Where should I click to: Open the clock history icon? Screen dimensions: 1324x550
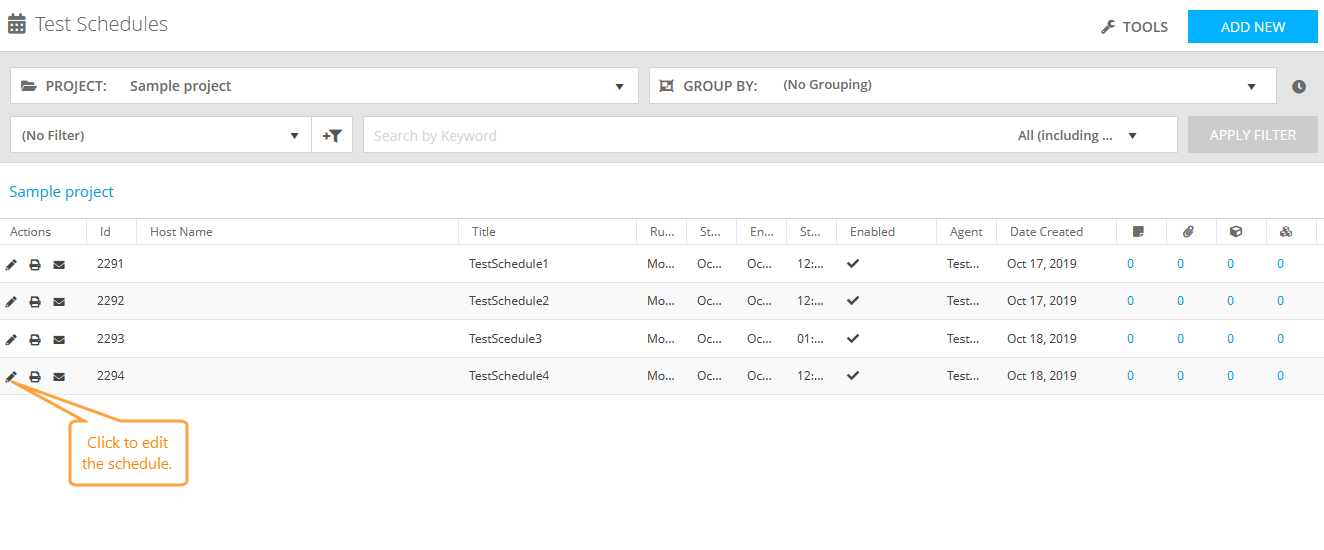1299,86
